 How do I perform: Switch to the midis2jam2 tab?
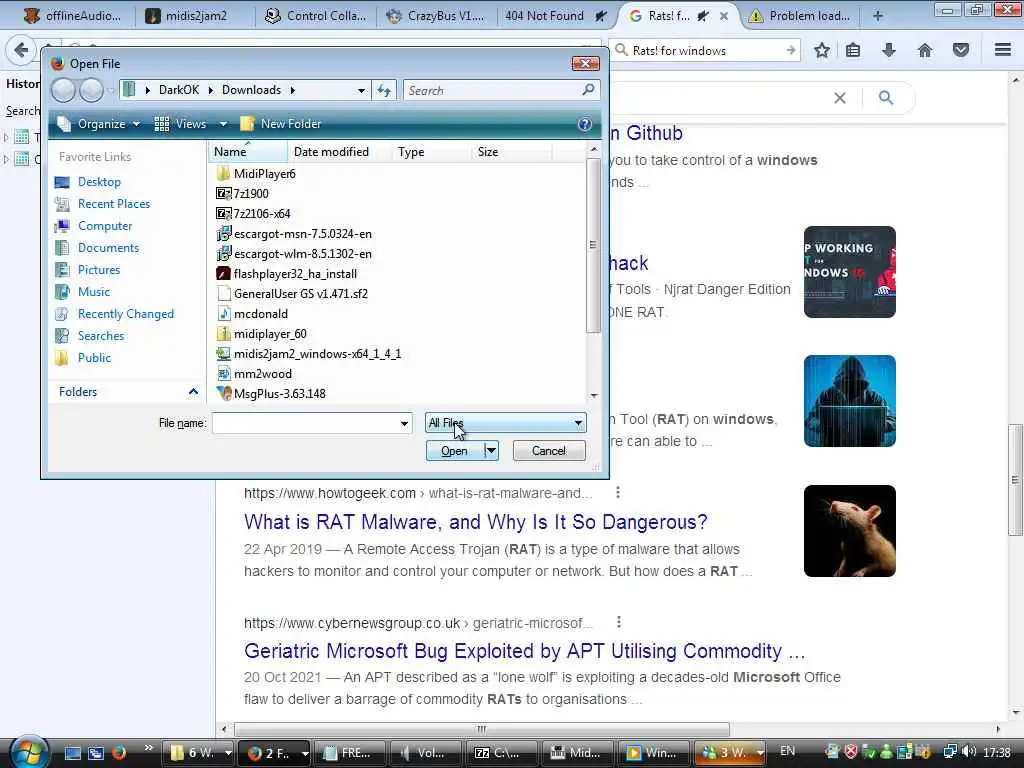click(194, 16)
